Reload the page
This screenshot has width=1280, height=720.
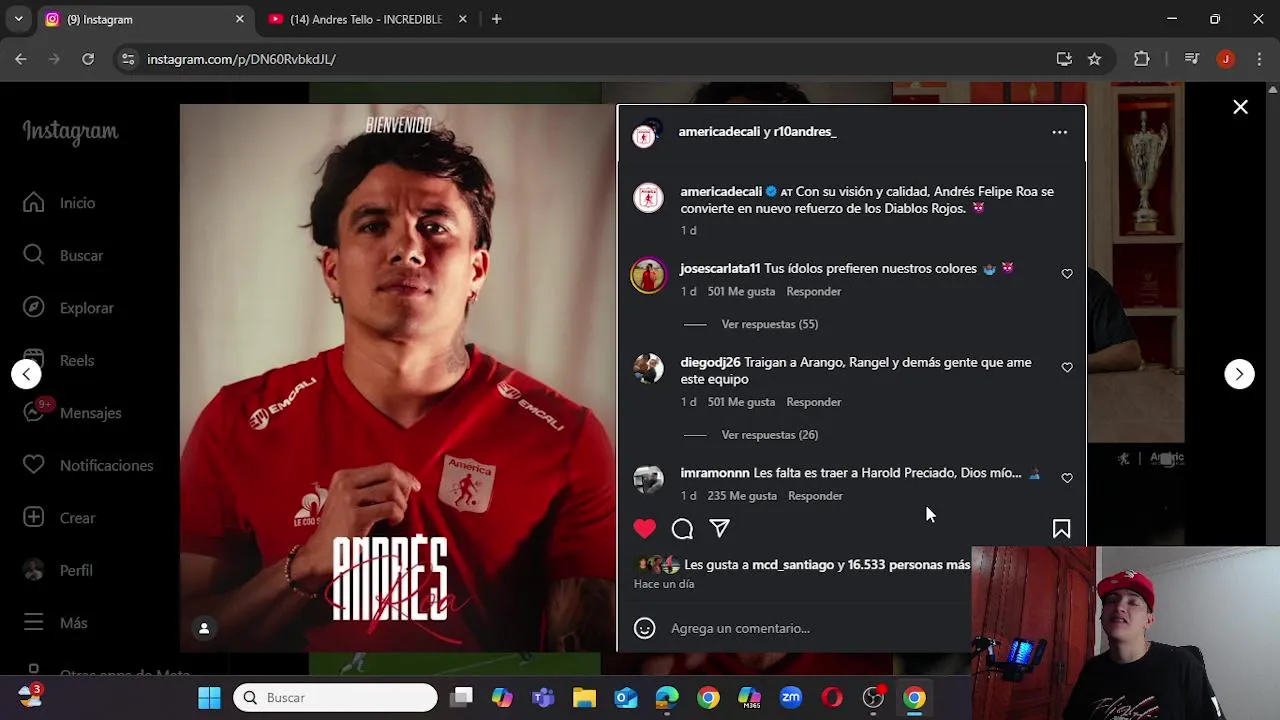click(88, 59)
